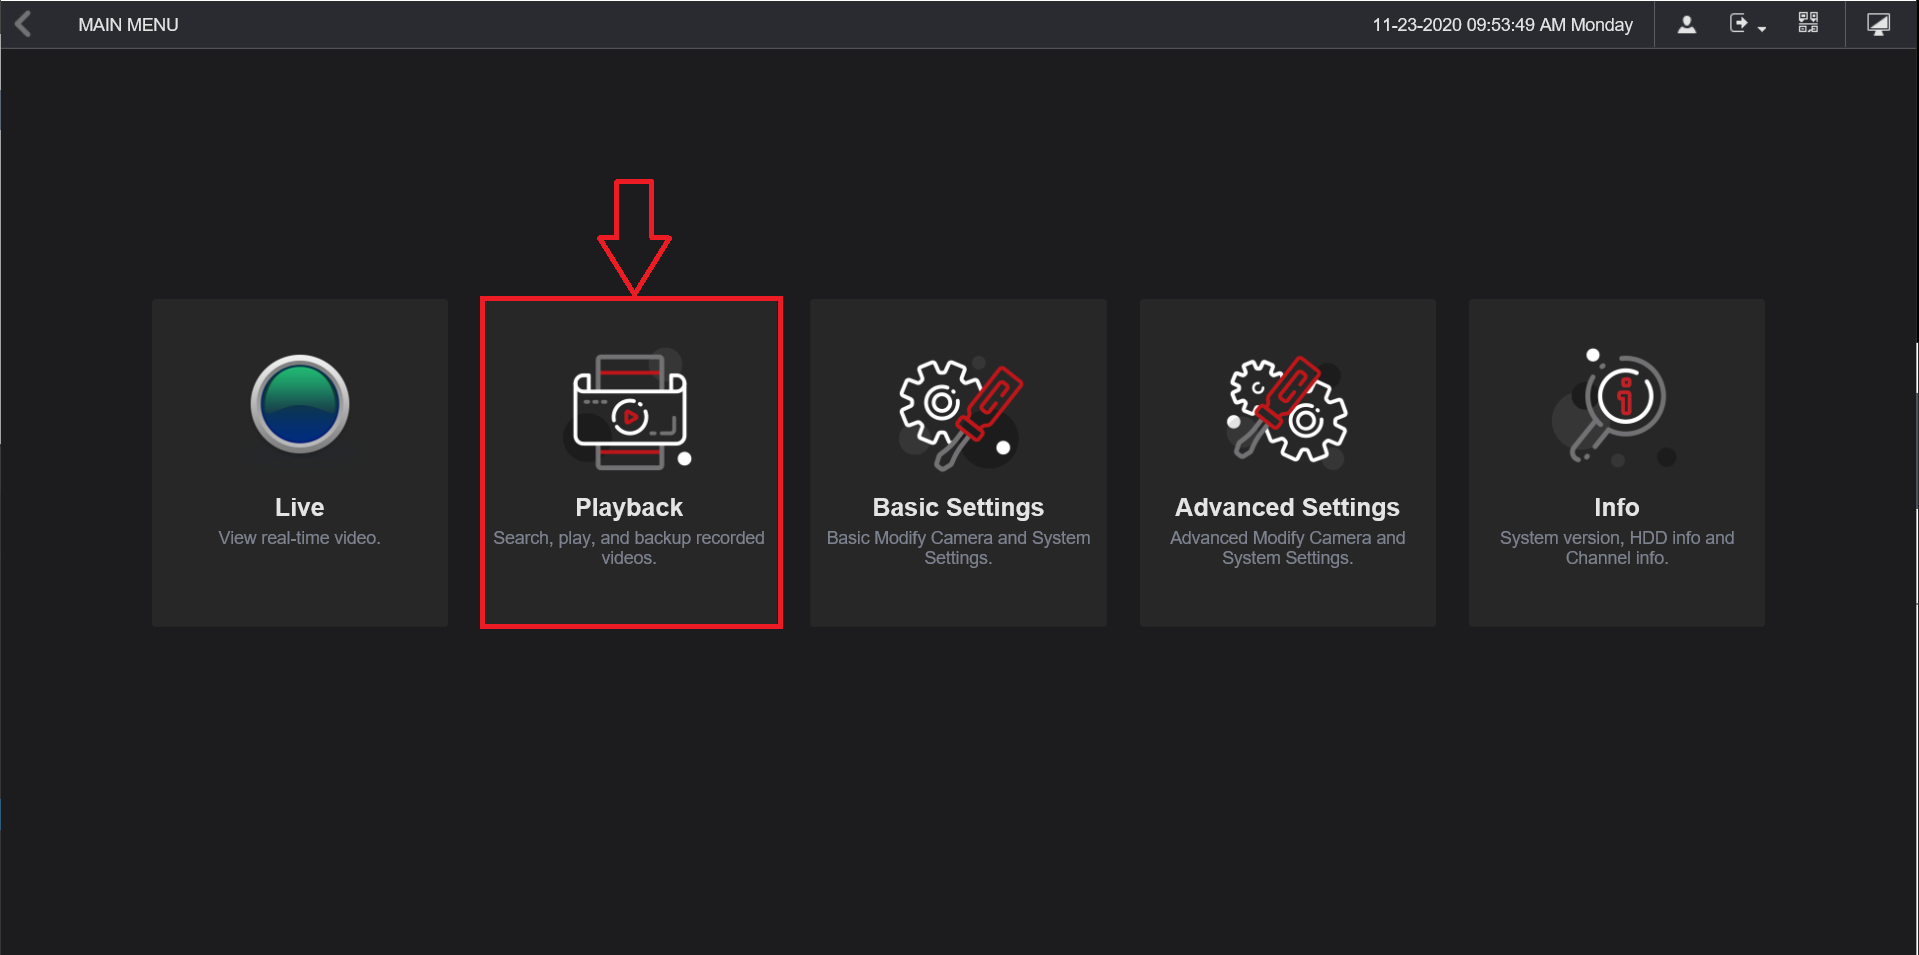Open the Basic Settings card
The height and width of the screenshot is (955, 1919).
pos(957,462)
